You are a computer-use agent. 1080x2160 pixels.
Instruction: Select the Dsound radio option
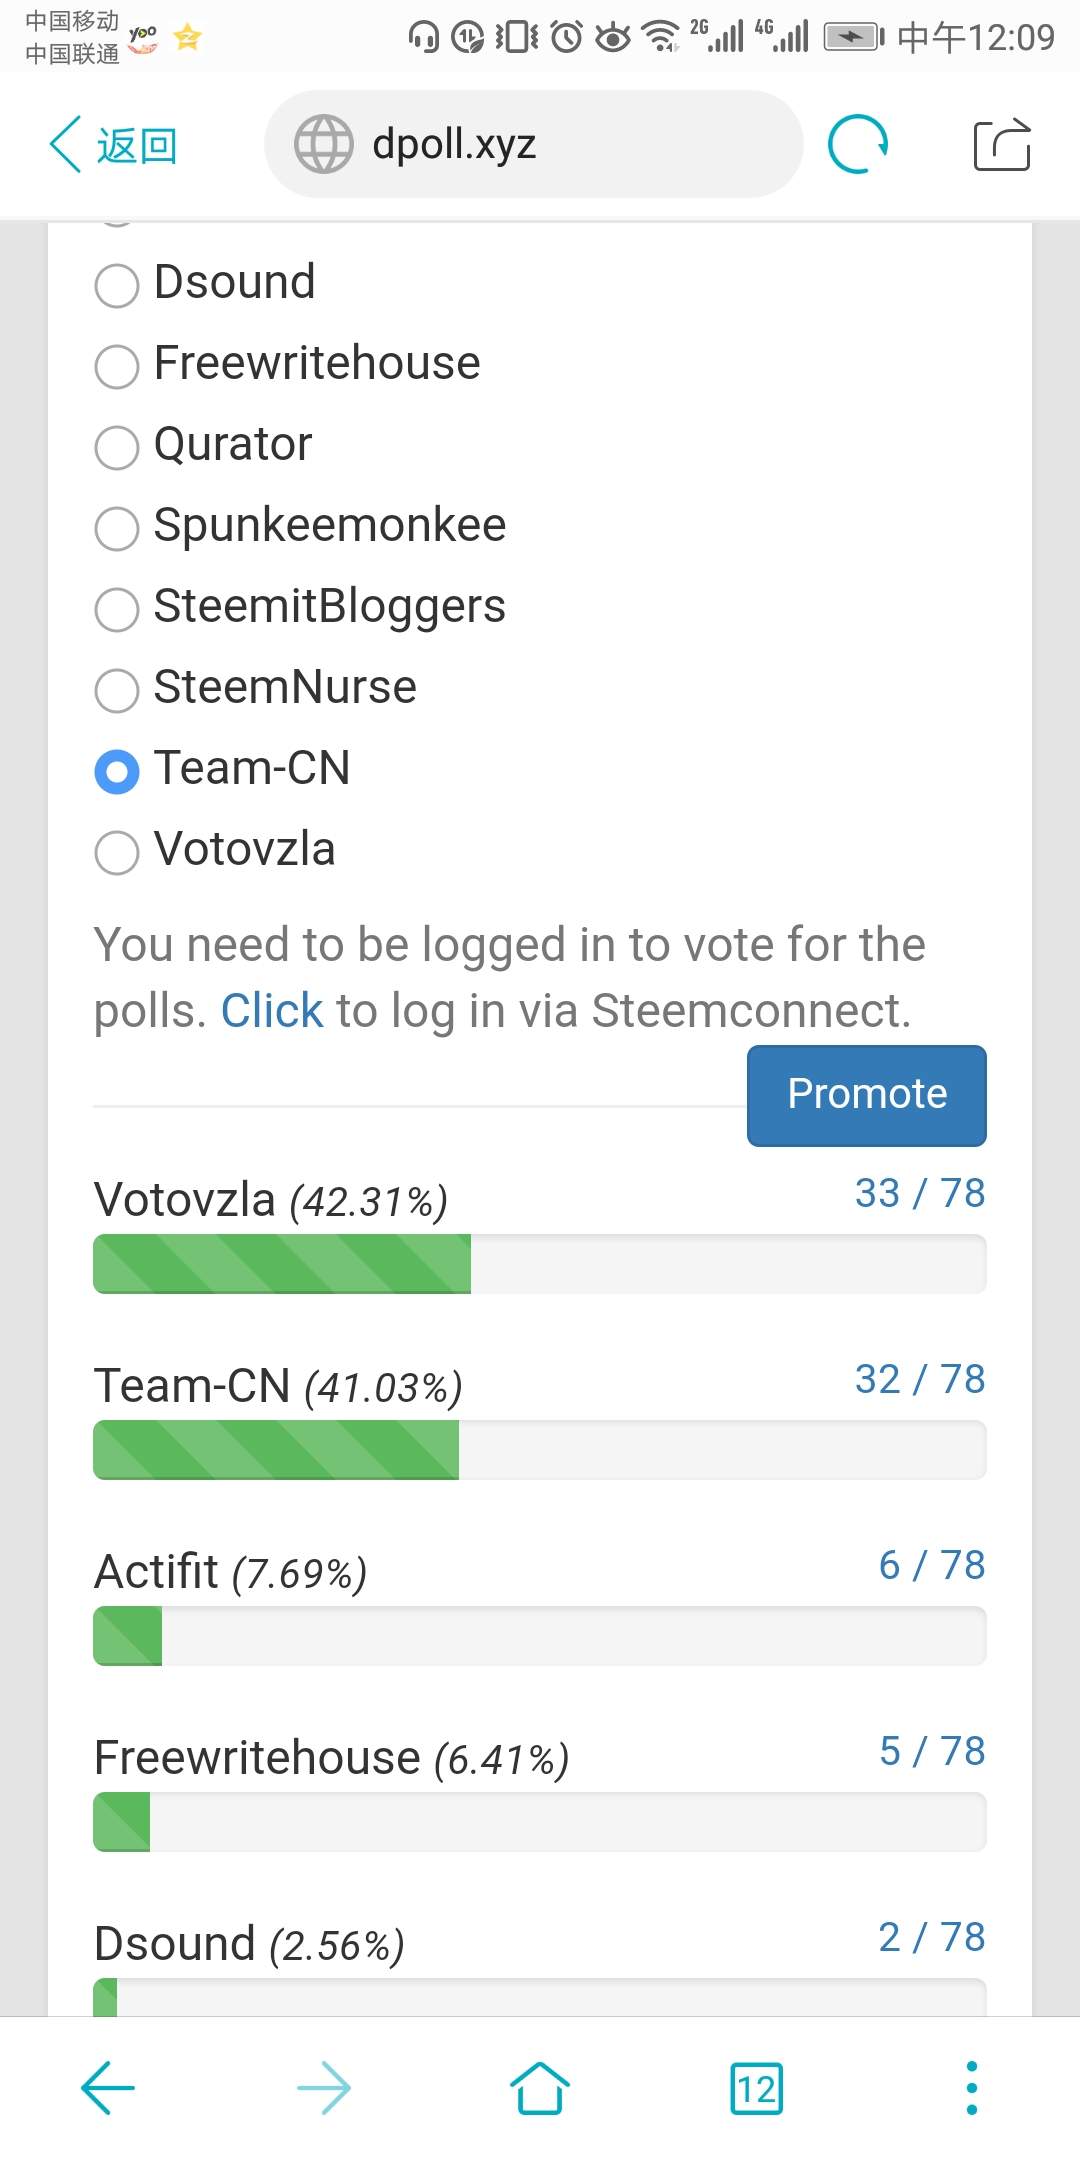click(117, 285)
